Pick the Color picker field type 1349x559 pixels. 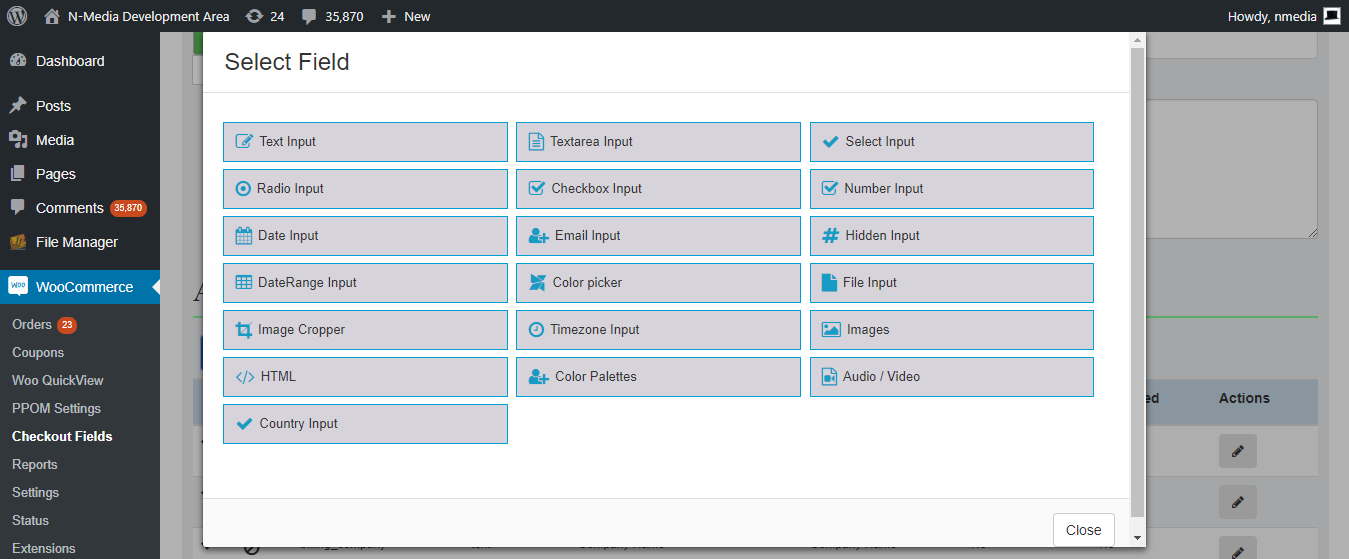coord(658,283)
